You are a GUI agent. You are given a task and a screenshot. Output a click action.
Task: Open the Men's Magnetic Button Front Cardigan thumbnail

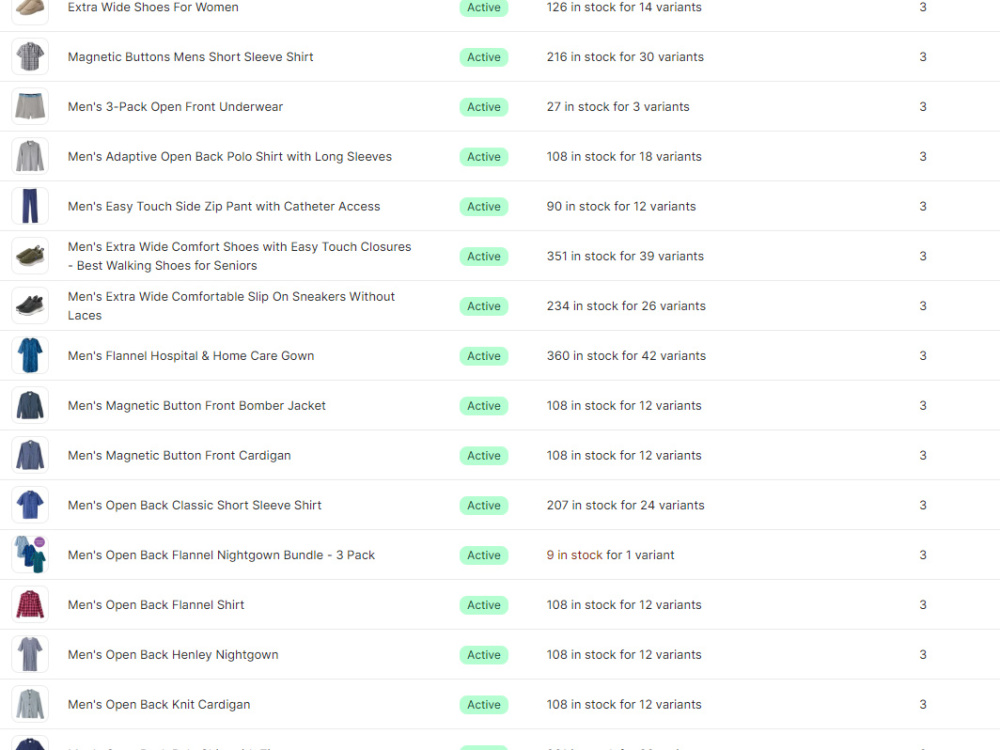point(30,455)
